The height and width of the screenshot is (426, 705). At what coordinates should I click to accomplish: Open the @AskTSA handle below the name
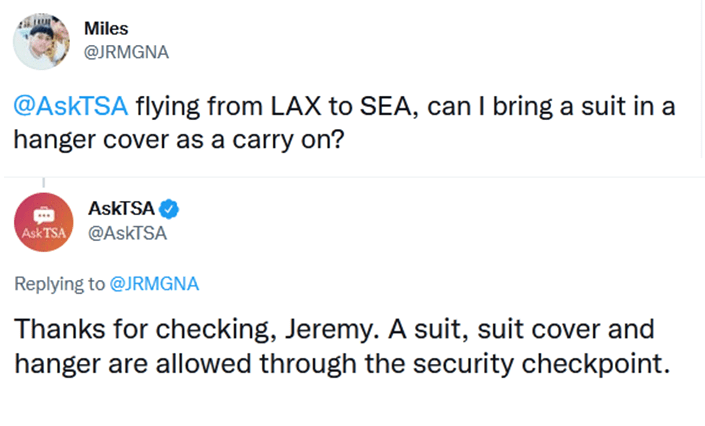pos(127,234)
